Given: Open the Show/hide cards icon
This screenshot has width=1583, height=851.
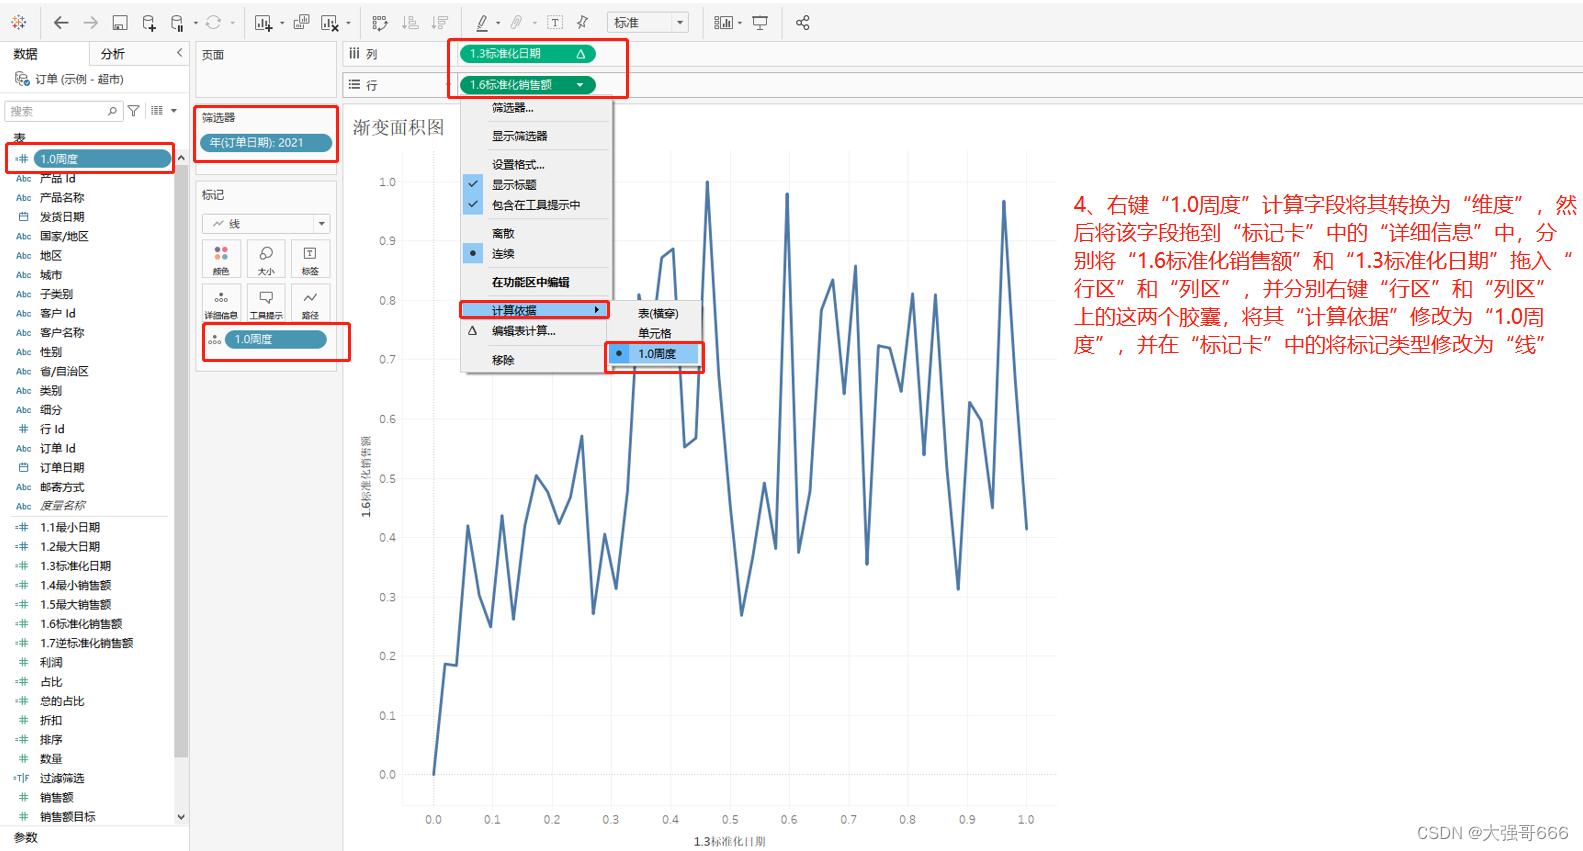Looking at the screenshot, I should 723,22.
